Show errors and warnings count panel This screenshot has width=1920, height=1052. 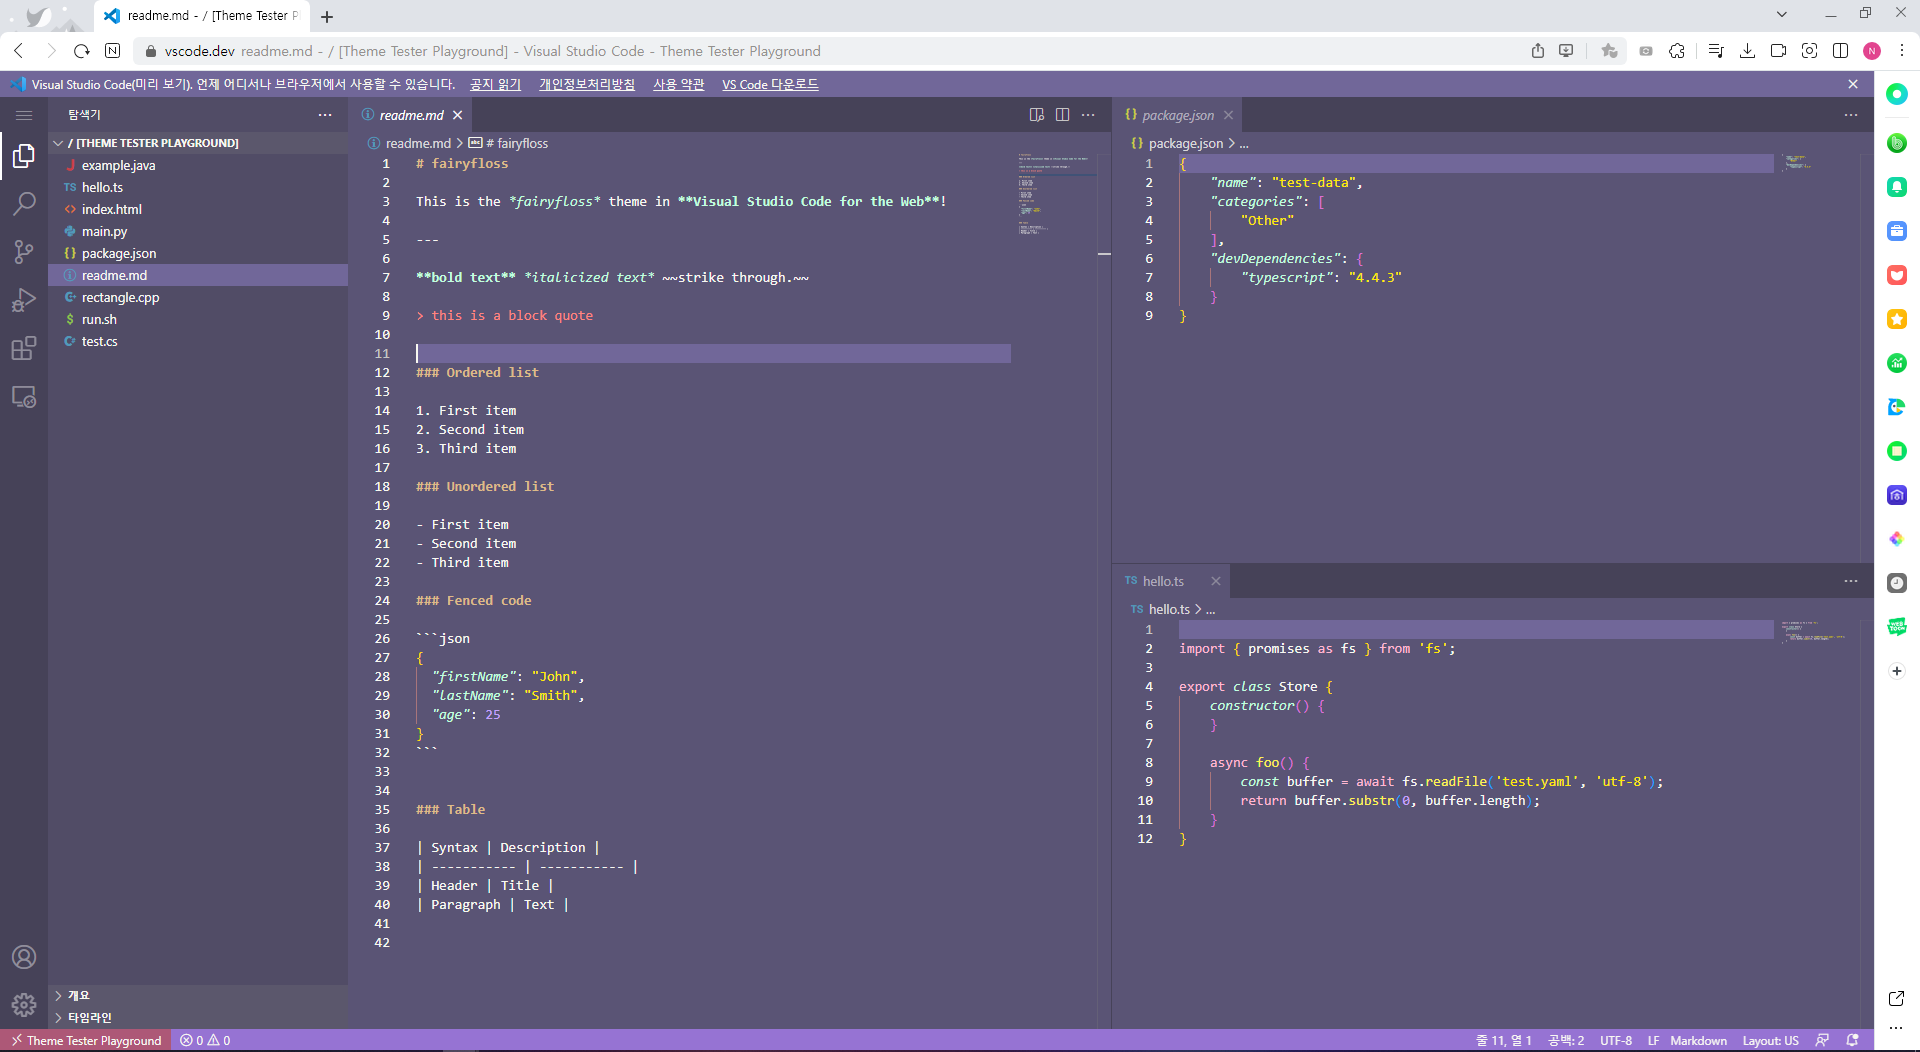(x=205, y=1040)
